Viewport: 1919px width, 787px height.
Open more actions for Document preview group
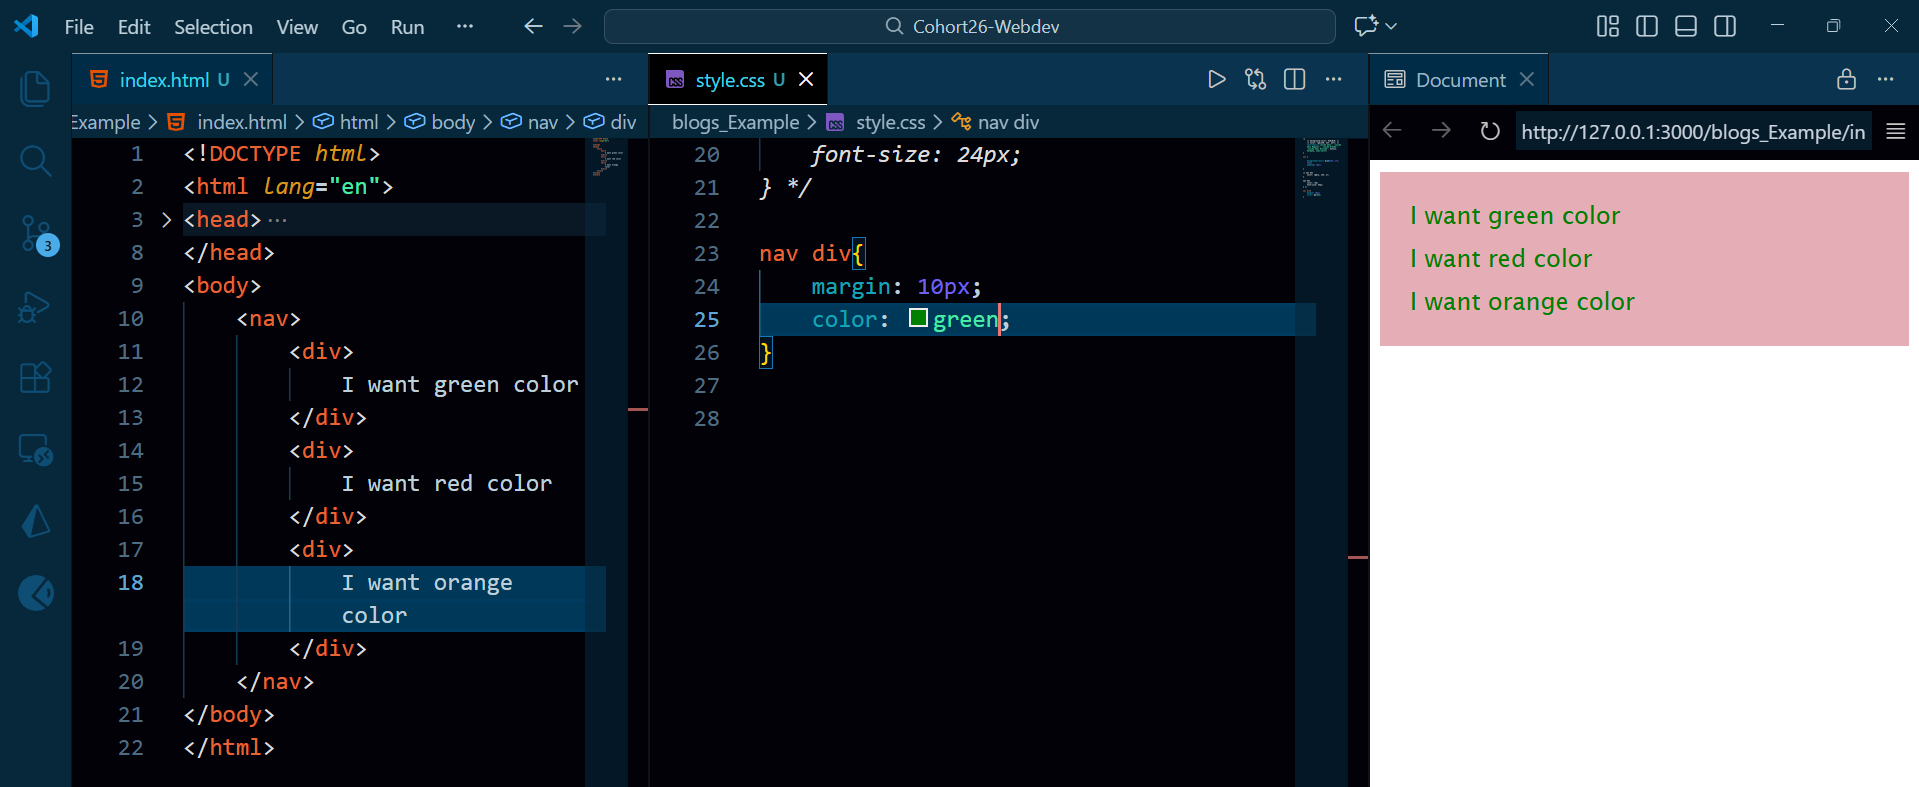pyautogui.click(x=1886, y=79)
